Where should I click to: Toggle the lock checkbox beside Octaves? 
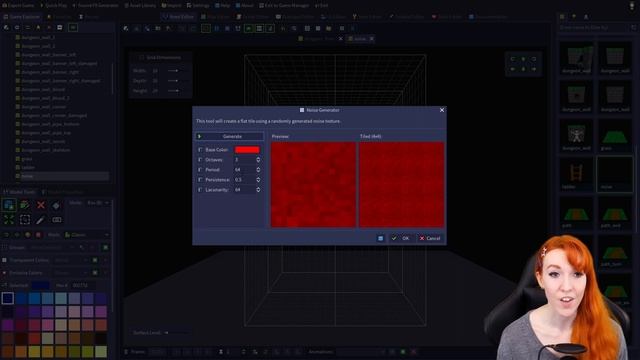point(200,160)
